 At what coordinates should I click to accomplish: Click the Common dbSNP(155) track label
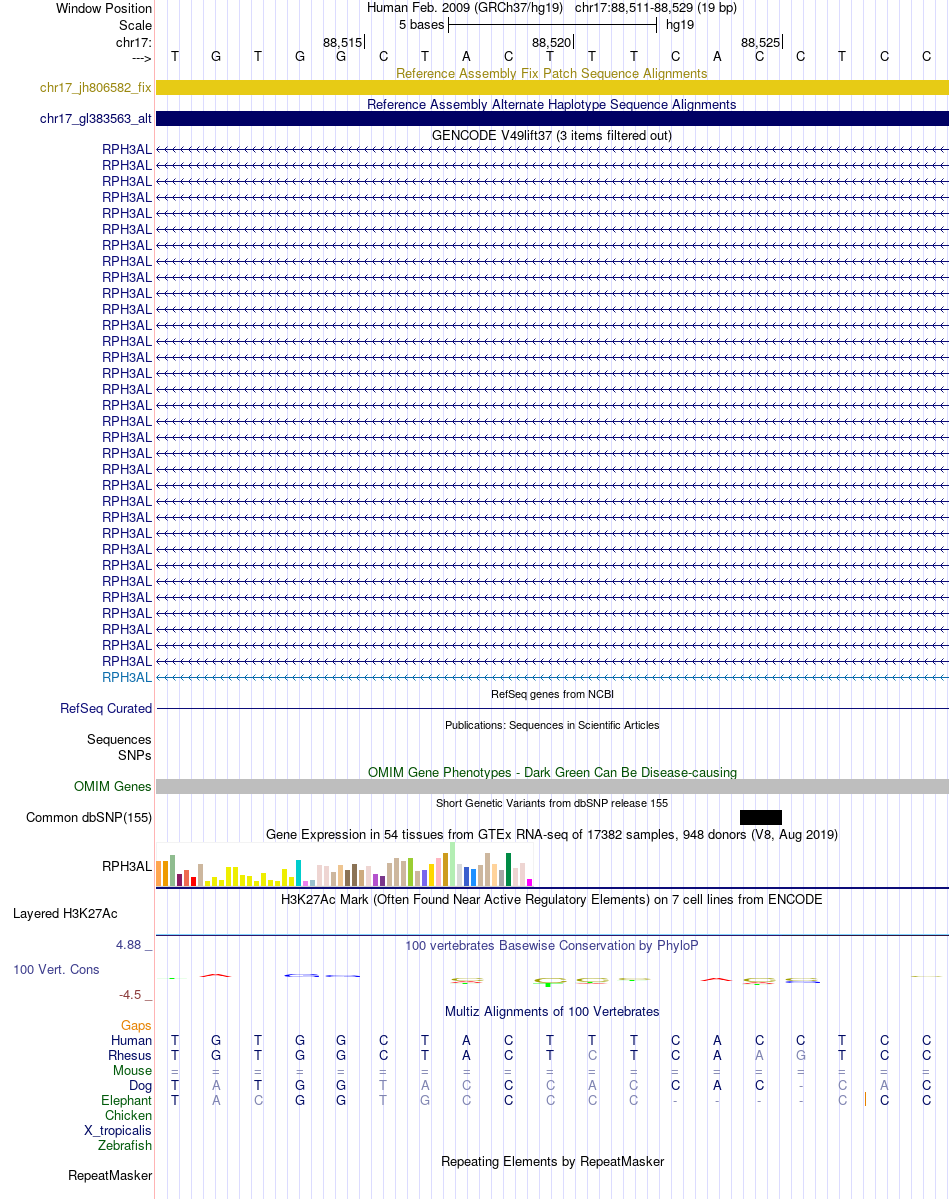tap(89, 817)
